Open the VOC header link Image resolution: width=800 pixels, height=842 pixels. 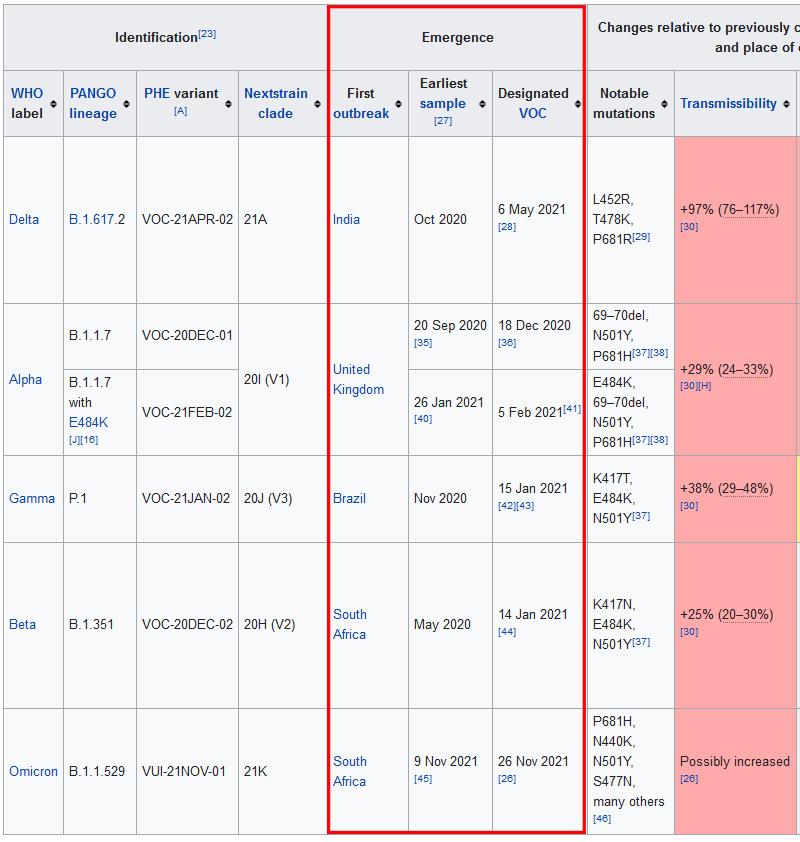pos(533,113)
